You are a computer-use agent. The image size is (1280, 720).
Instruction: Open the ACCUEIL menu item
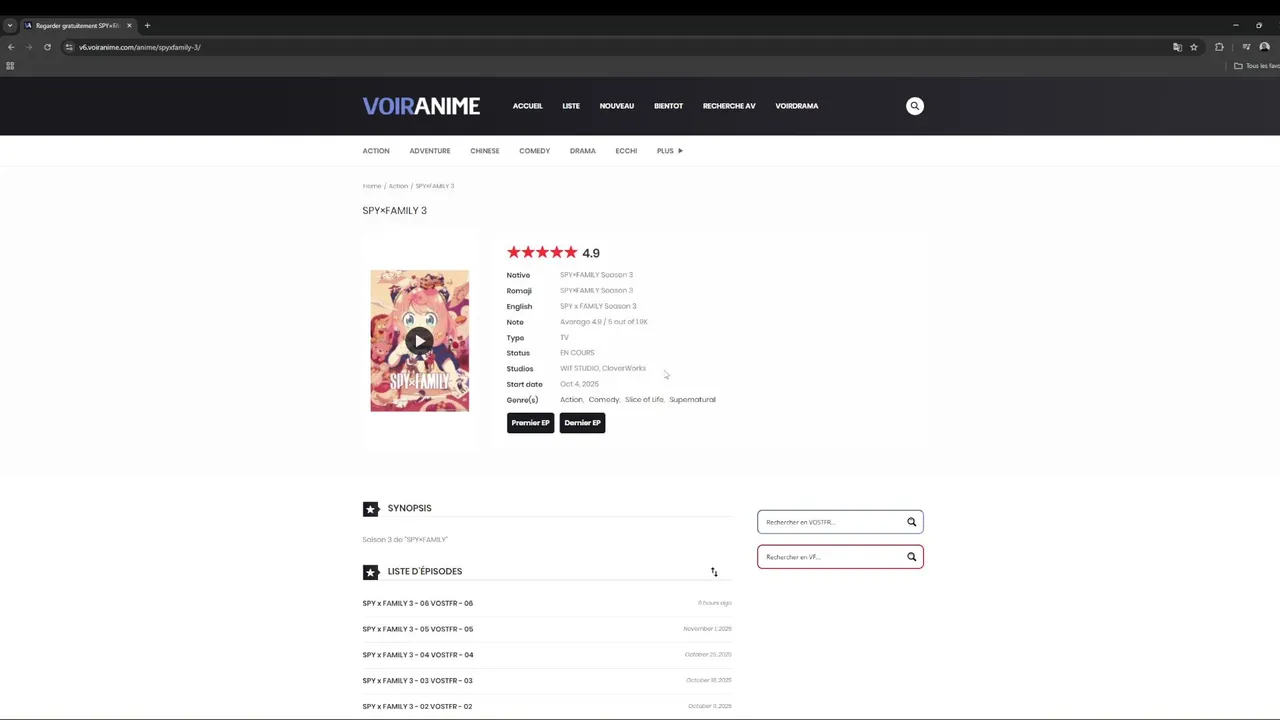pyautogui.click(x=527, y=106)
